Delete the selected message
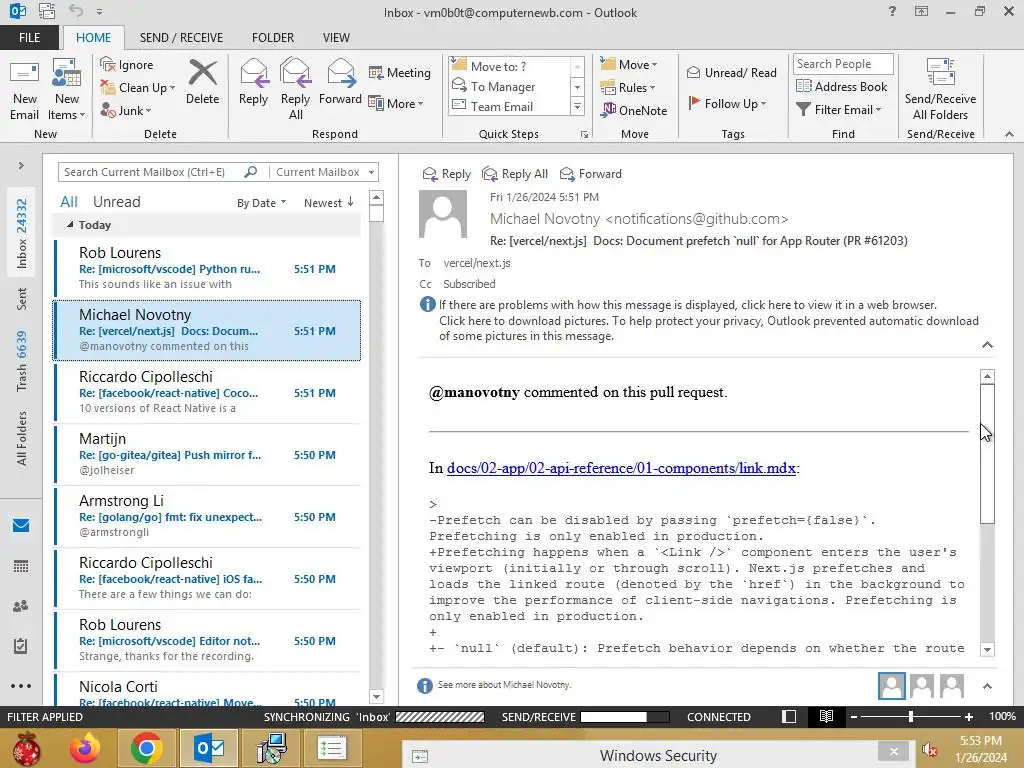The width and height of the screenshot is (1024, 768). pos(202,82)
